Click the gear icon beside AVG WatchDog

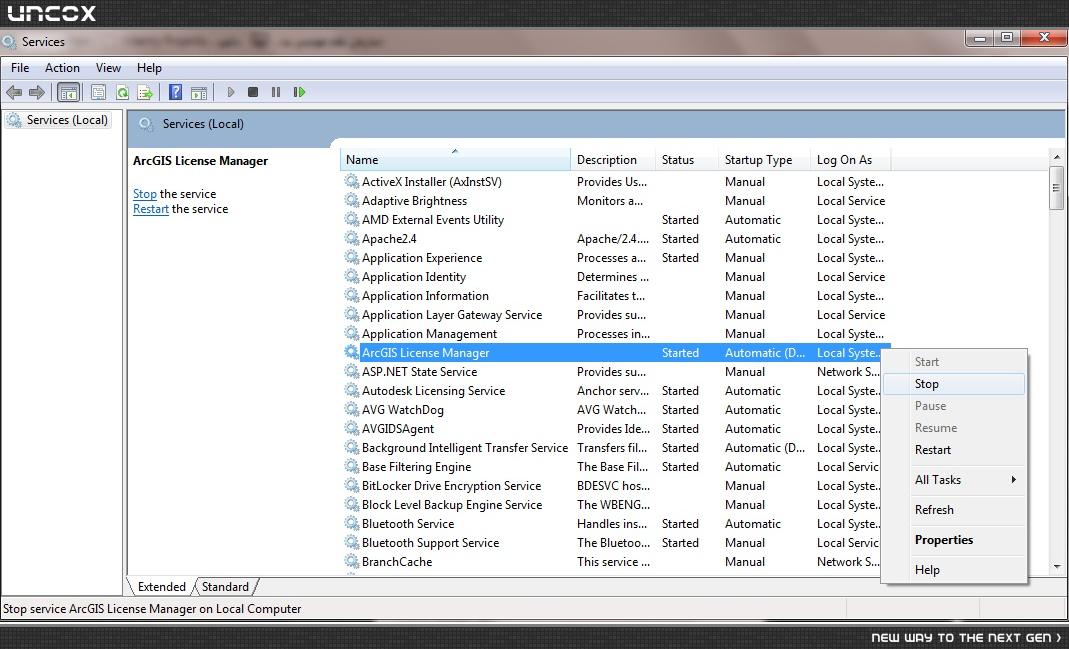351,410
